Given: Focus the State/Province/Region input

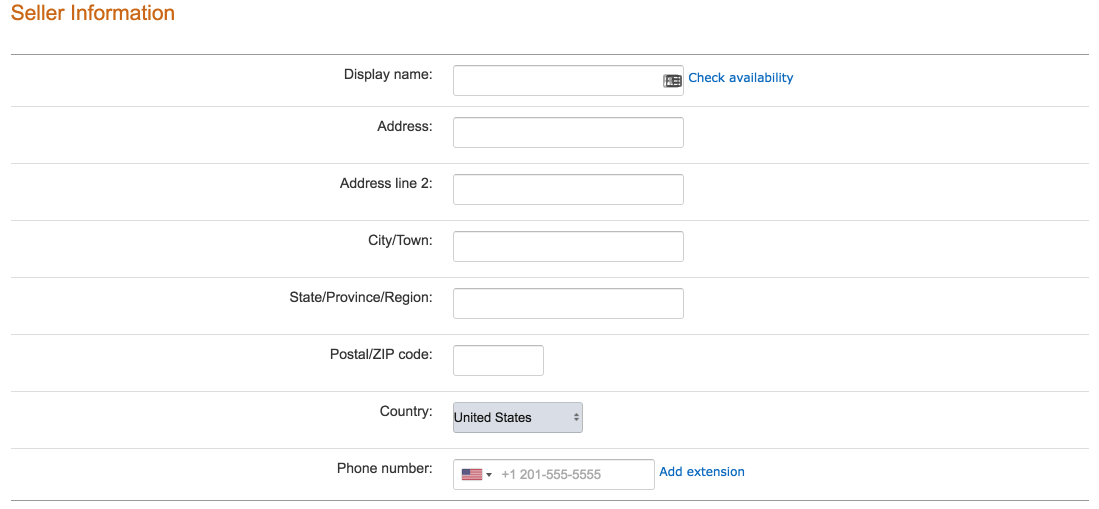Looking at the screenshot, I should point(568,303).
